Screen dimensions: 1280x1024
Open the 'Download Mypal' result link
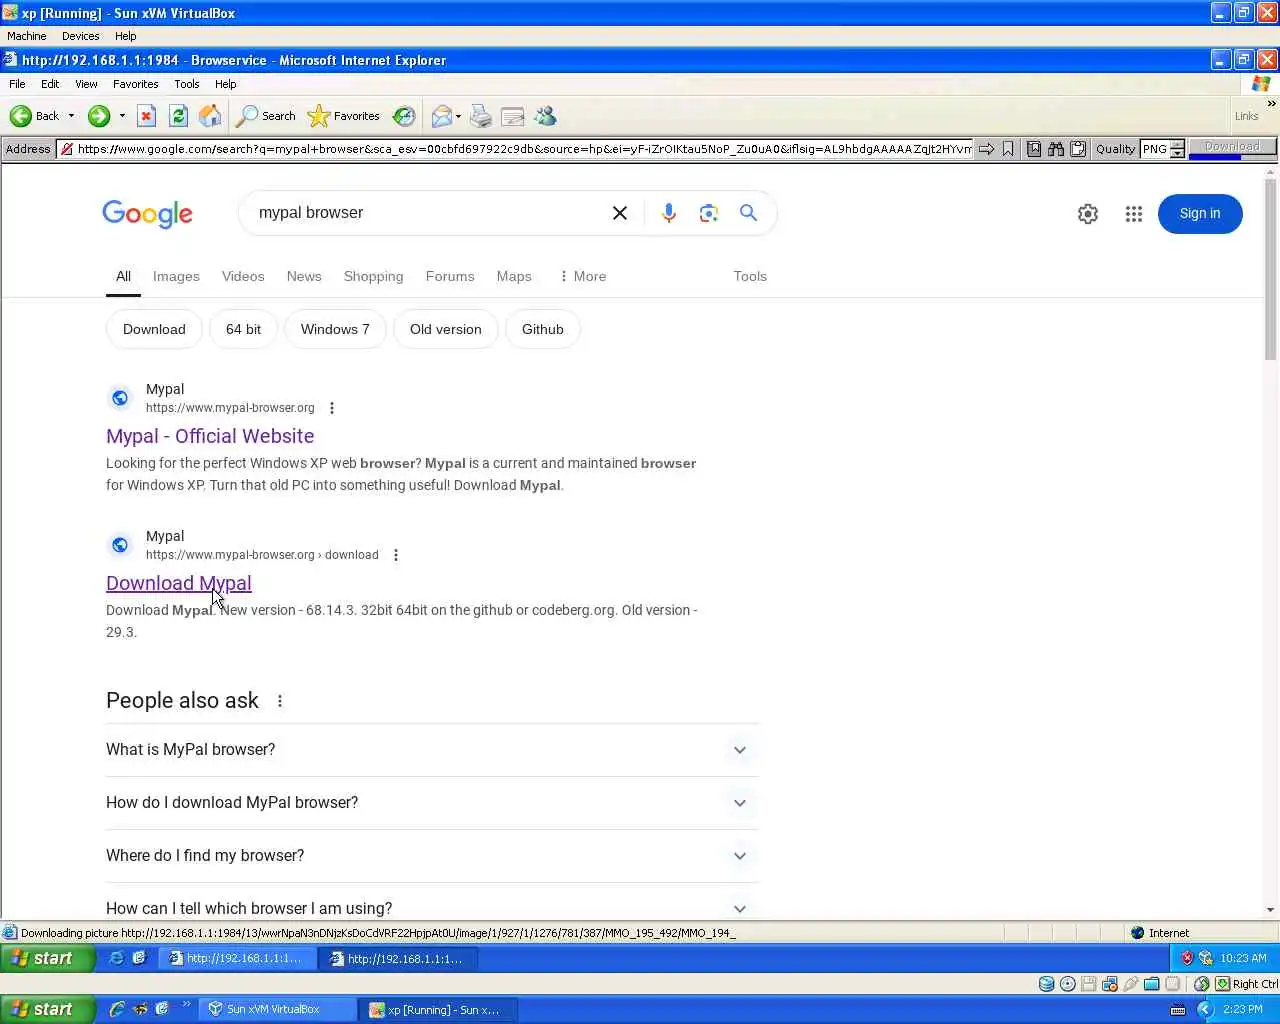(179, 583)
